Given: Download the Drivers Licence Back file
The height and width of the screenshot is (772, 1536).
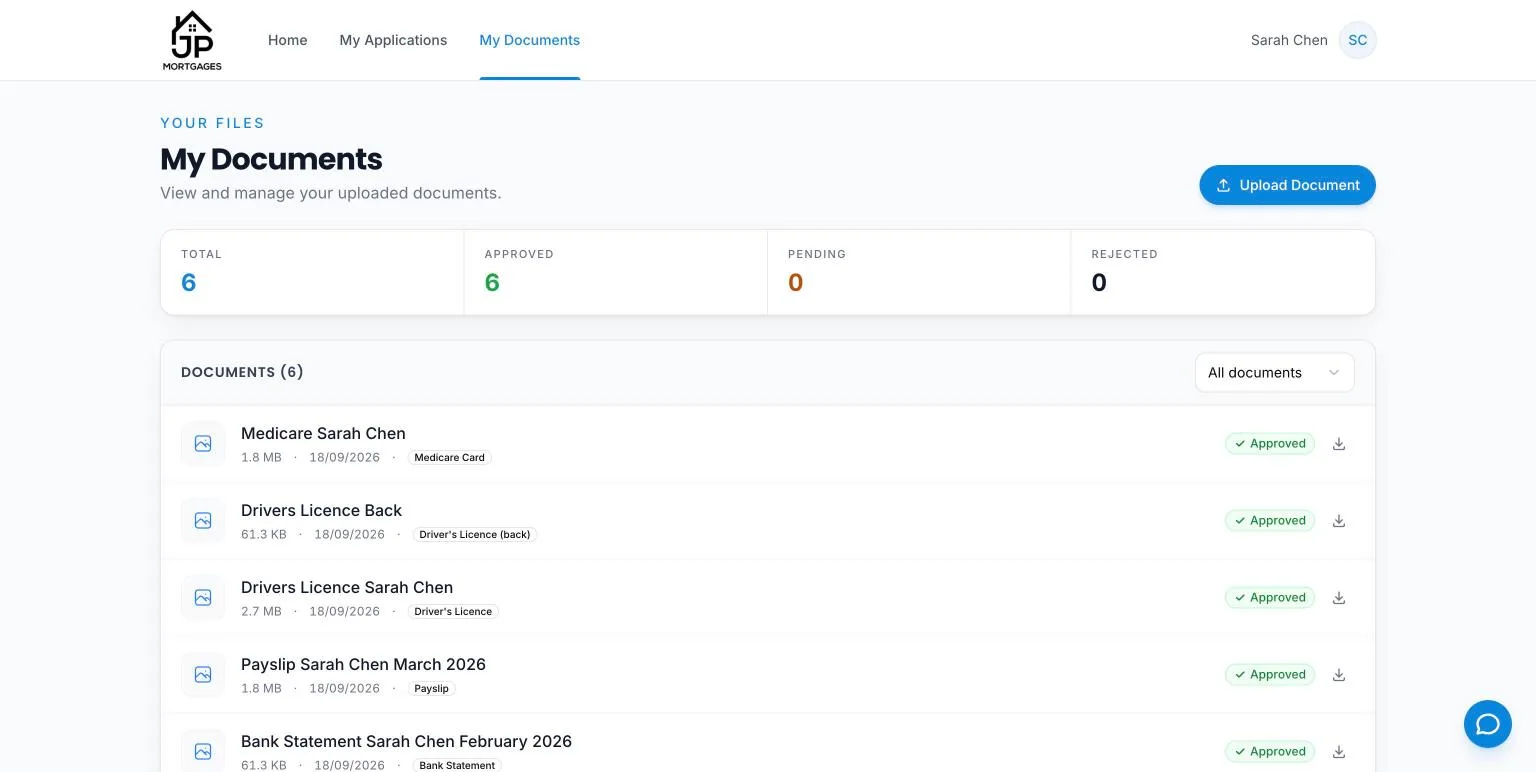Looking at the screenshot, I should (x=1339, y=521).
